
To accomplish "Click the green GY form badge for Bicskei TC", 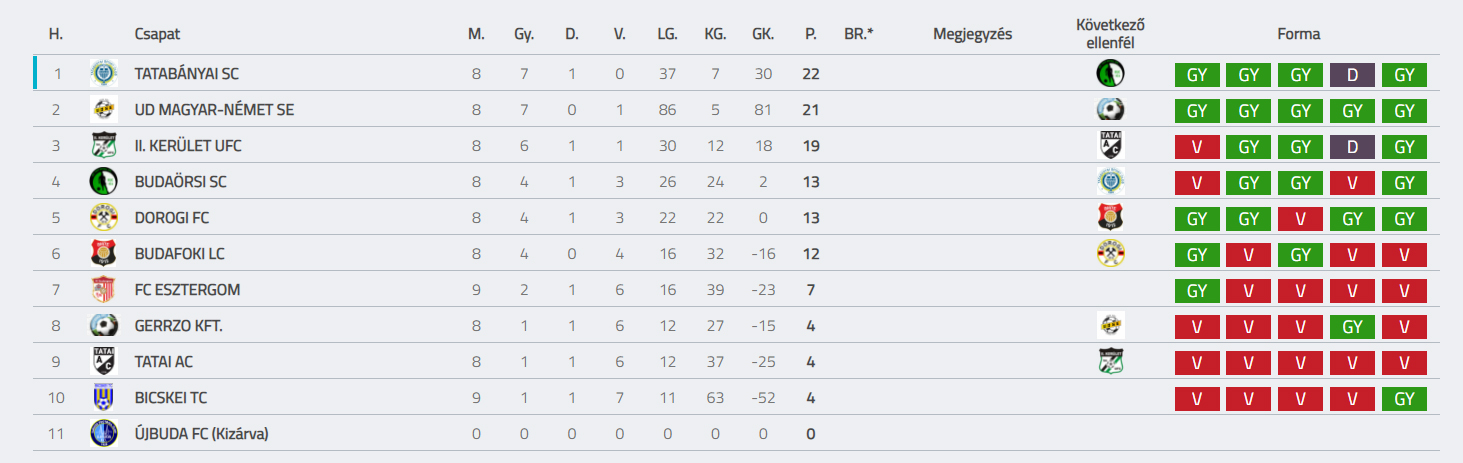I will point(1404,399).
